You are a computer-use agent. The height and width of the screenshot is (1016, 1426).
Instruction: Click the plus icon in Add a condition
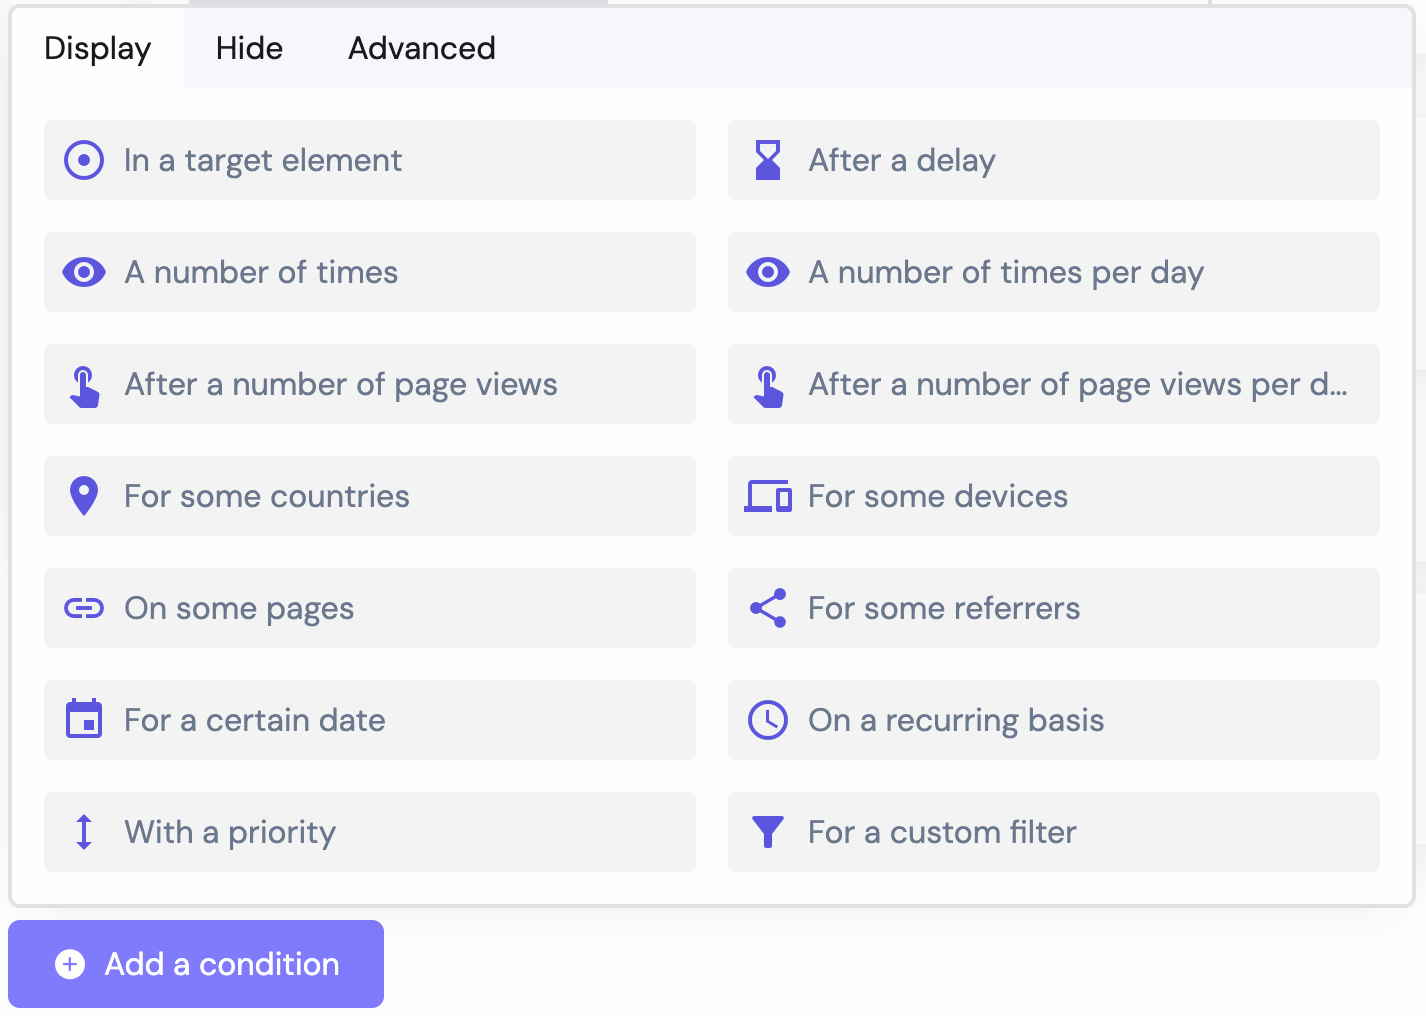click(70, 964)
